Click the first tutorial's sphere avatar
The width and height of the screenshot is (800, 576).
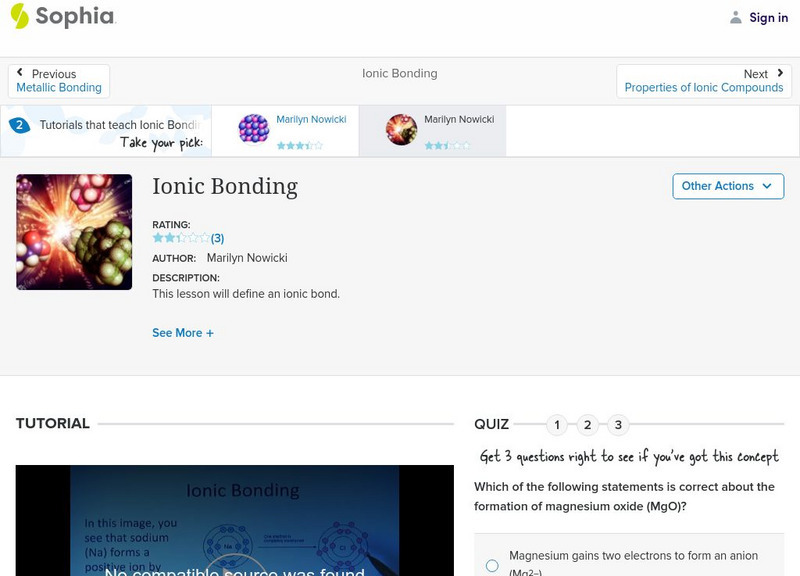[x=251, y=128]
